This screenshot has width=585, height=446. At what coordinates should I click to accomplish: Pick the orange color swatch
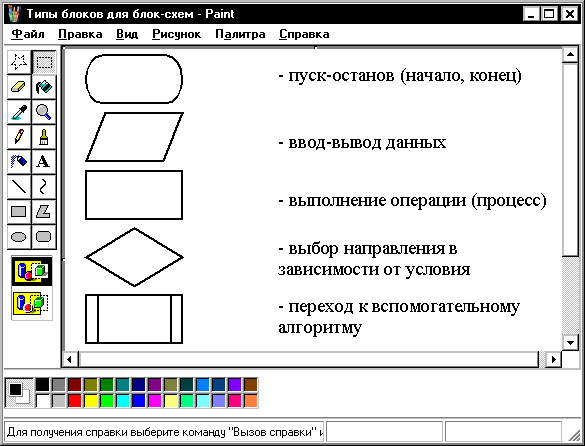pos(251,401)
